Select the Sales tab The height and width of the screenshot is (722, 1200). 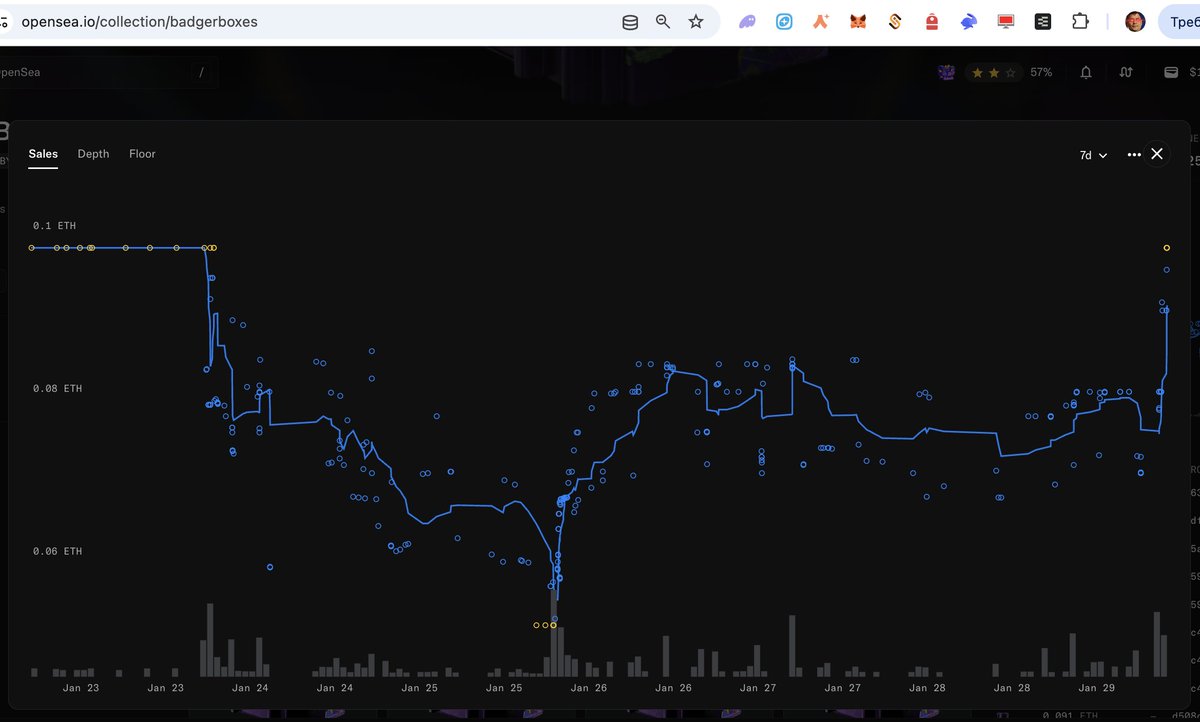pos(43,154)
